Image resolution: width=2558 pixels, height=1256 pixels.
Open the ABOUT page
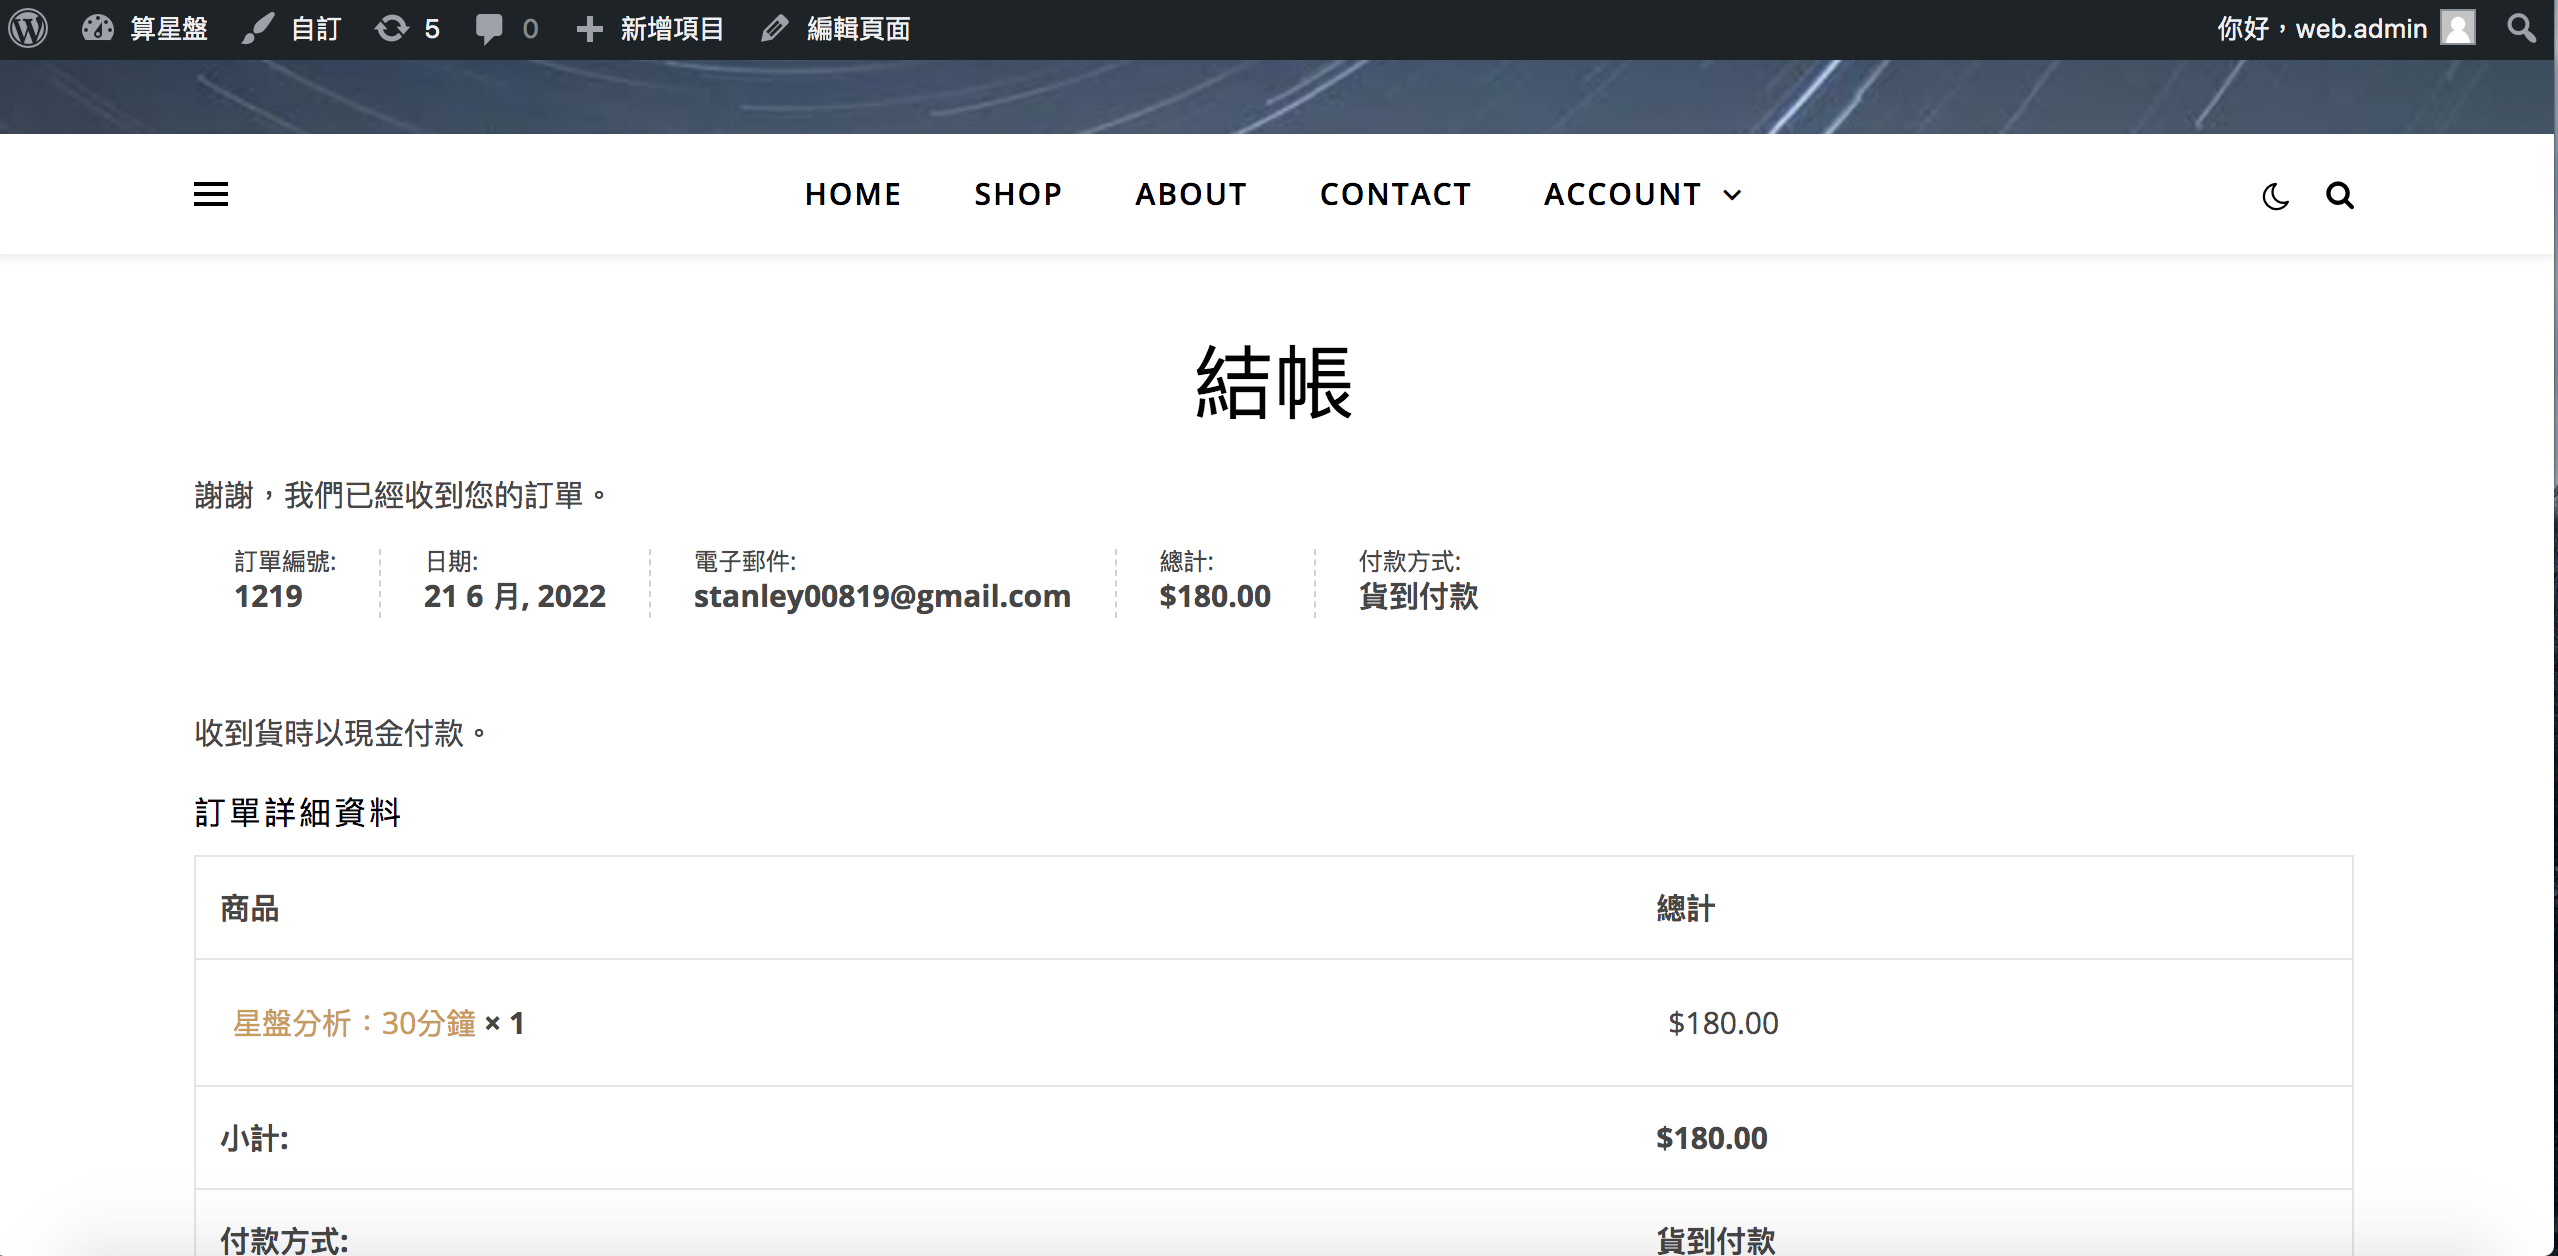point(1191,194)
